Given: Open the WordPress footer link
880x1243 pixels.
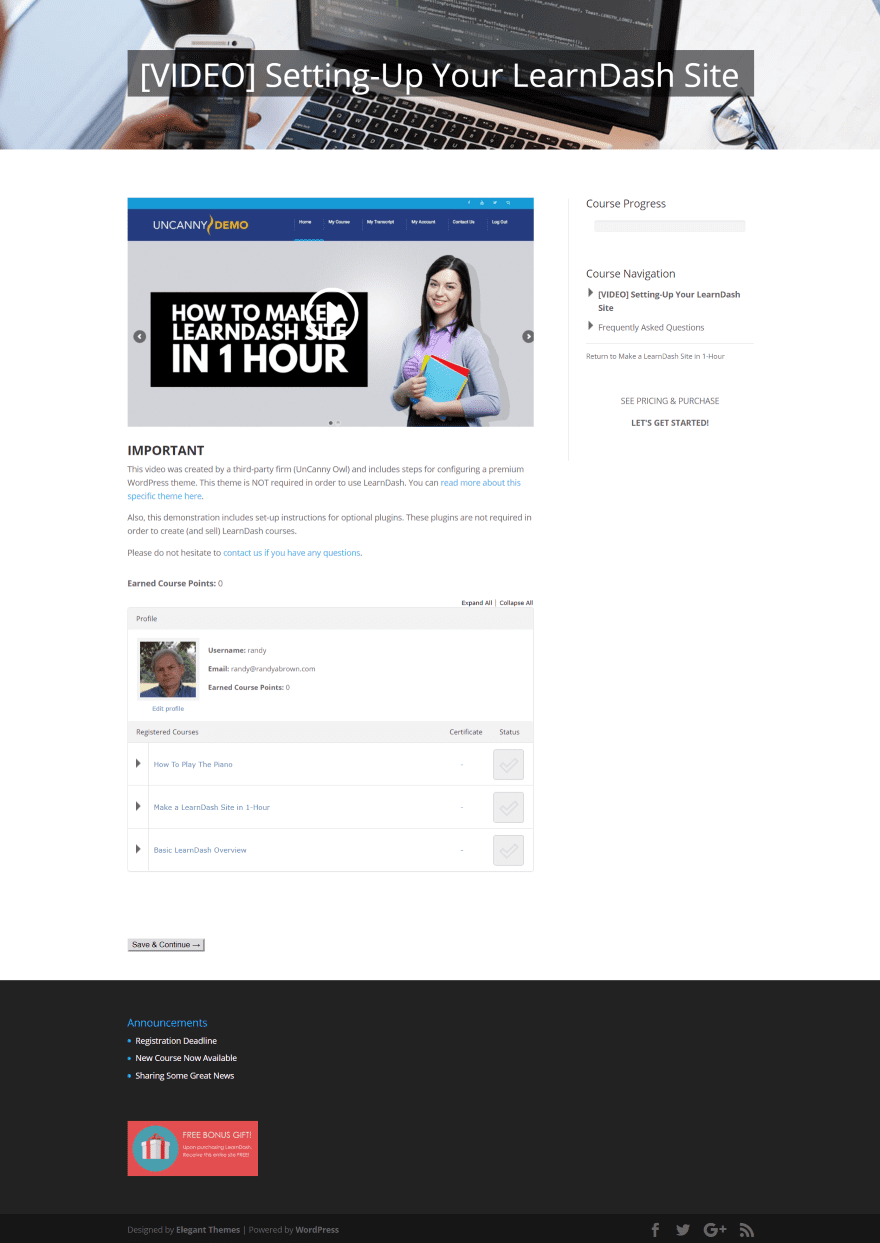Looking at the screenshot, I should click(x=317, y=1230).
